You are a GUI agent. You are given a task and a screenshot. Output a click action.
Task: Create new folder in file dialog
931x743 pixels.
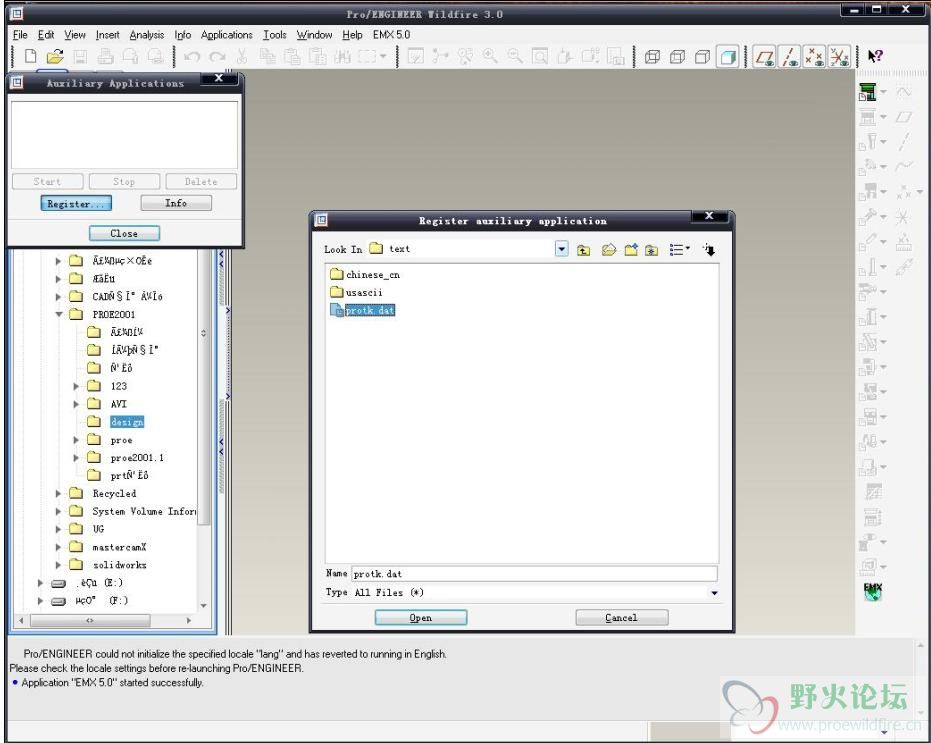point(631,250)
